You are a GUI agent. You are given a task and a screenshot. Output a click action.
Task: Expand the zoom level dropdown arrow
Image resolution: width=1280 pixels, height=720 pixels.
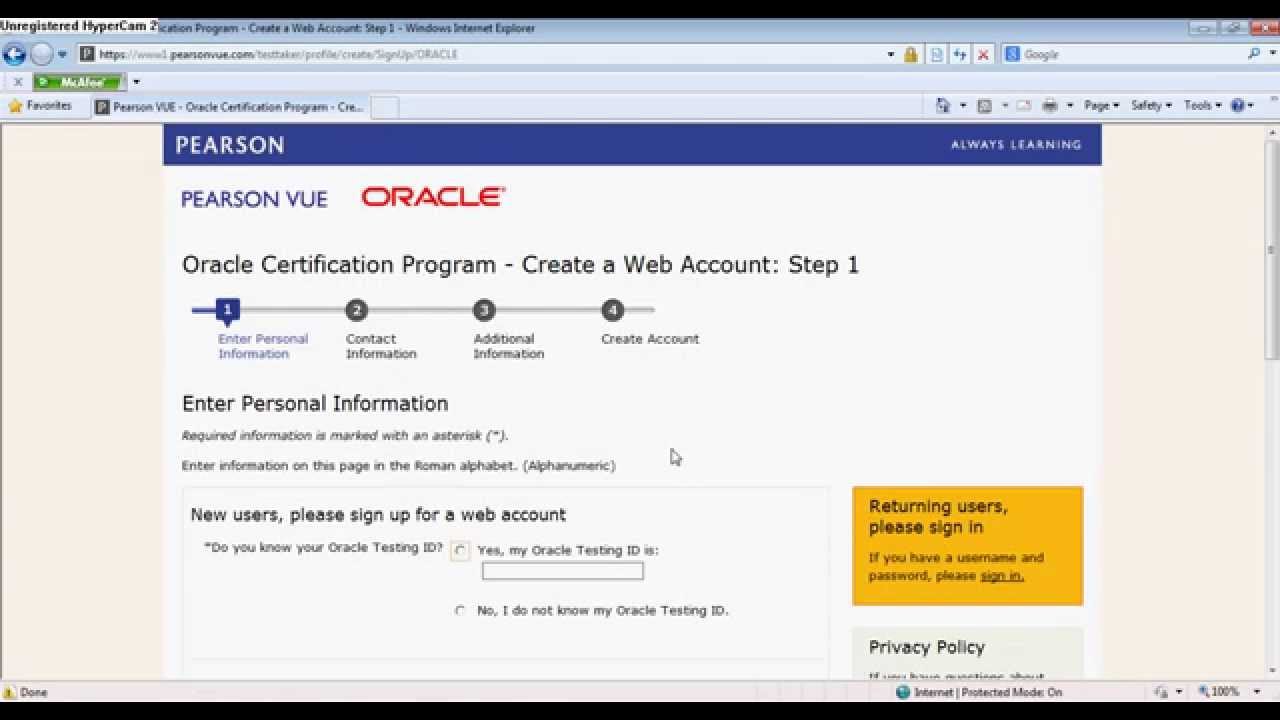coord(1257,692)
